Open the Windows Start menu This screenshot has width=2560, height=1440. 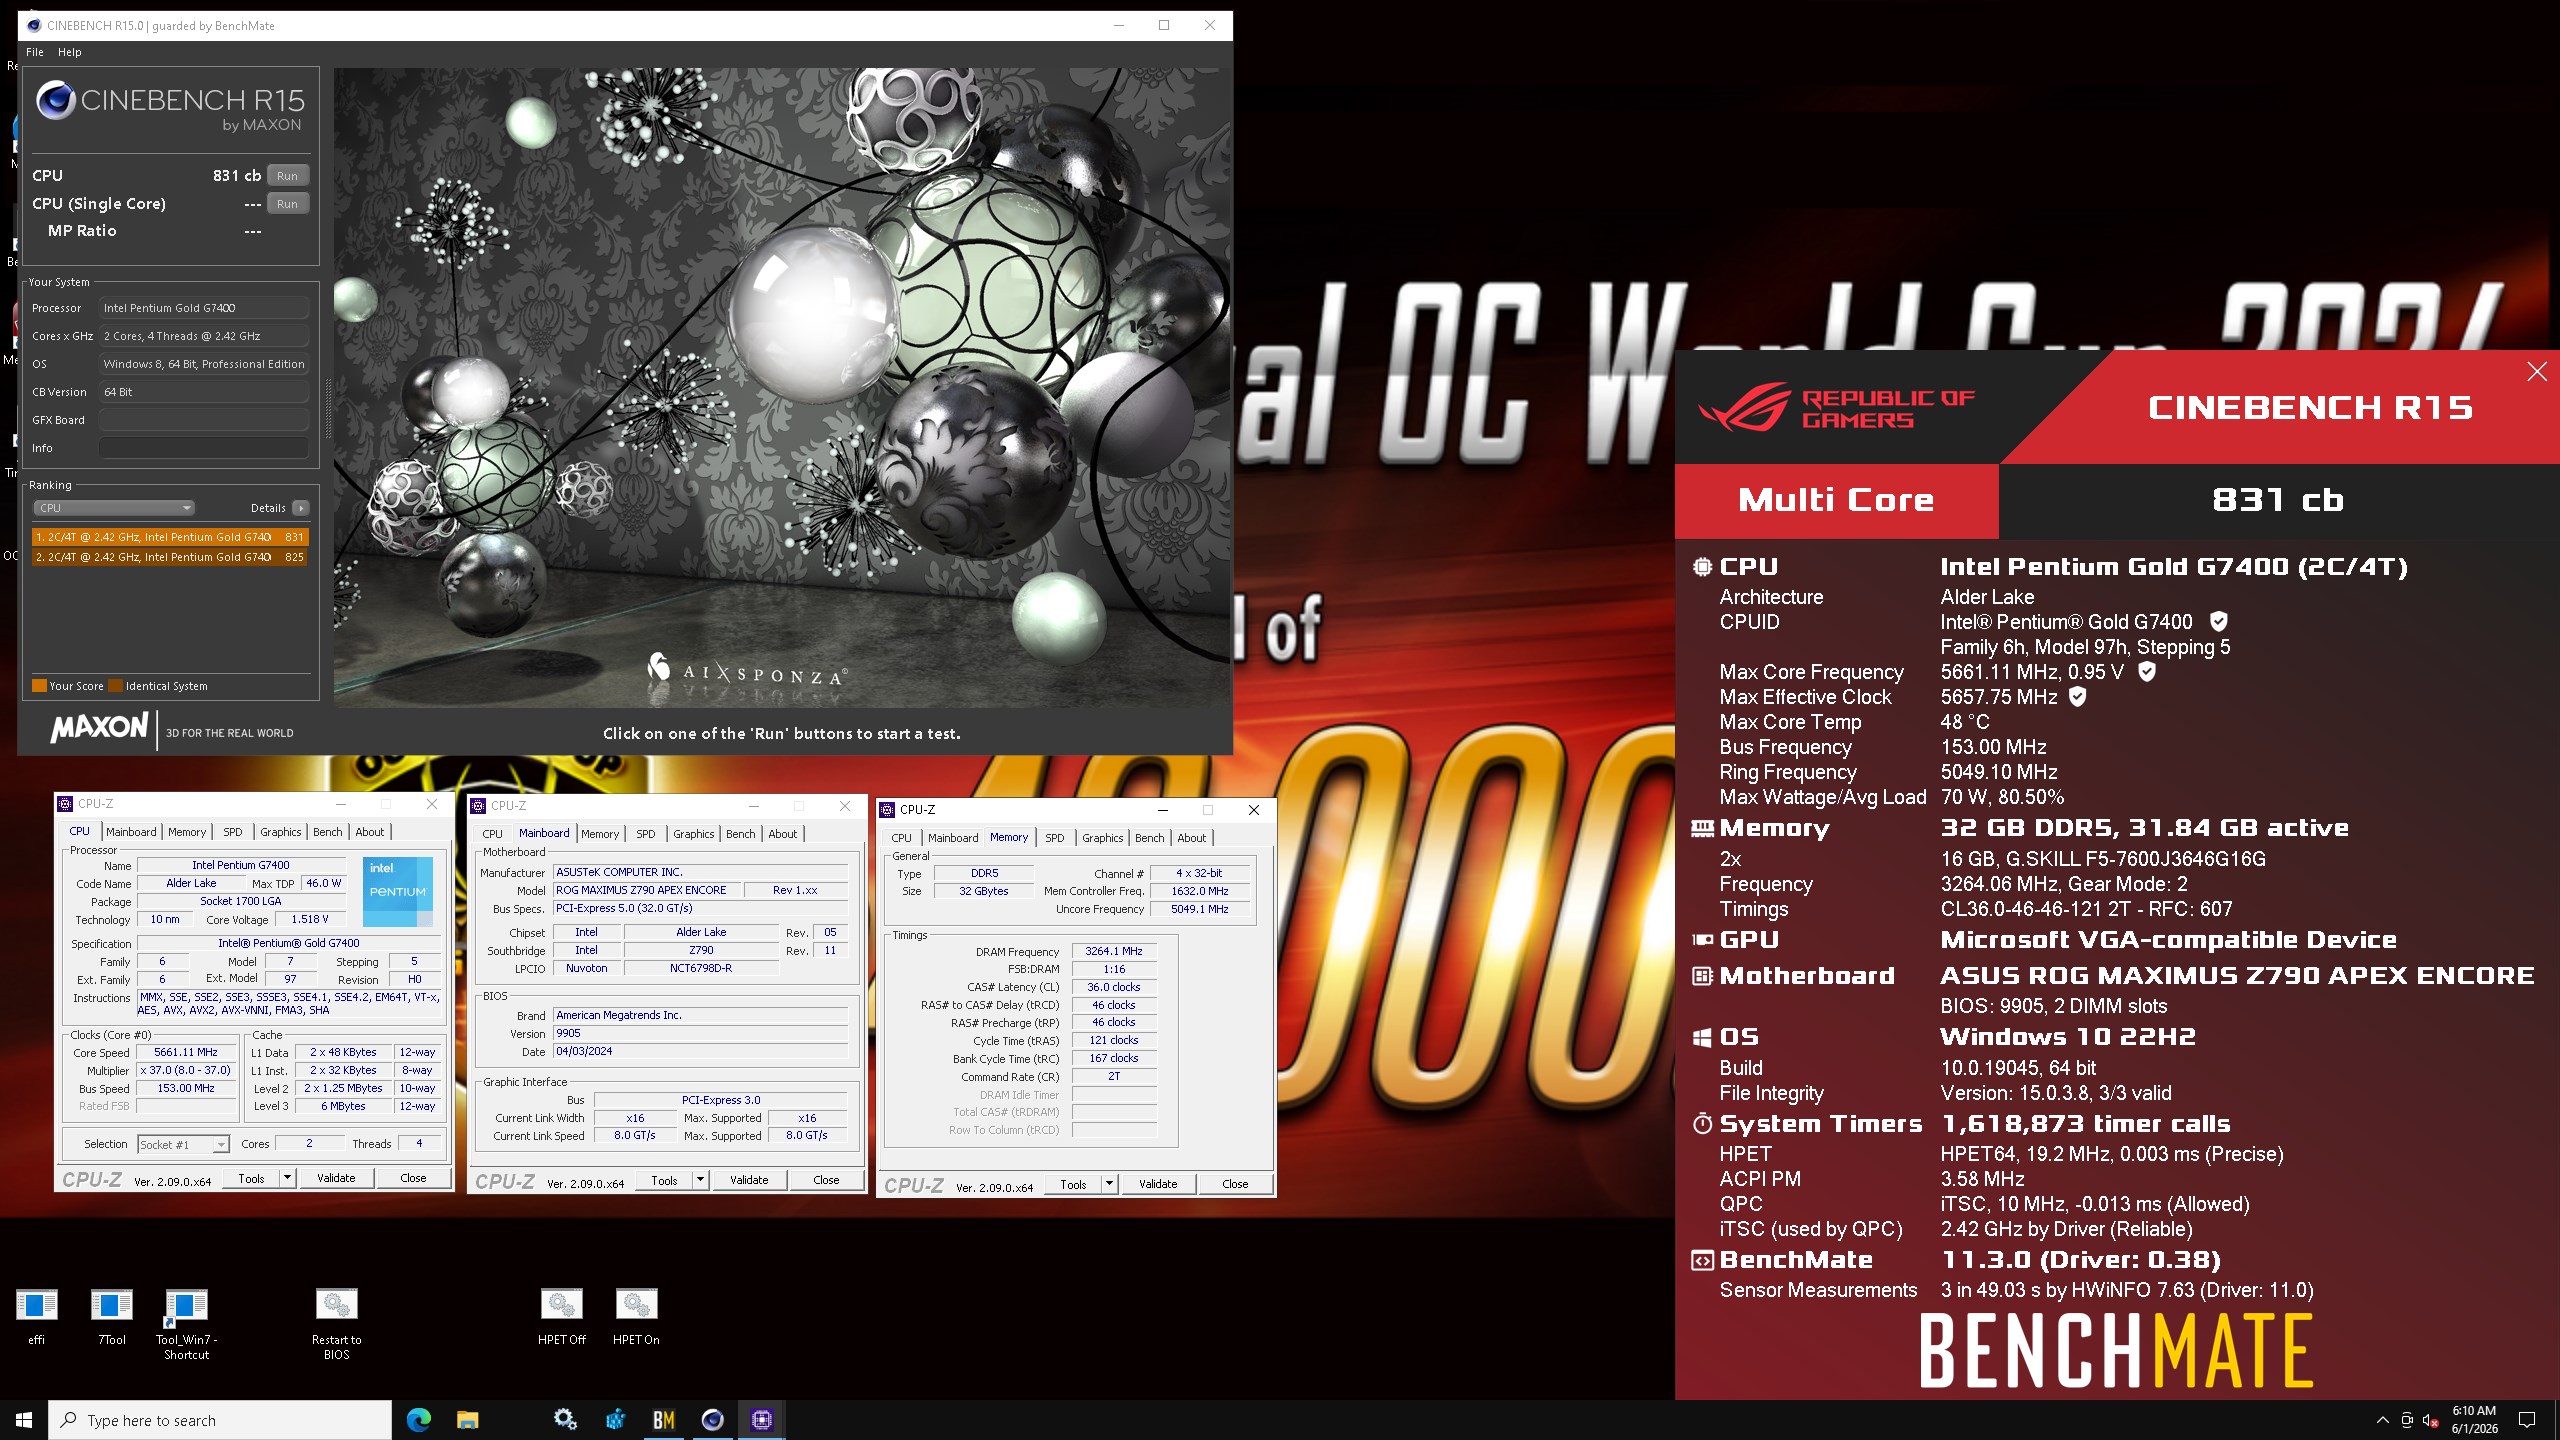24,1420
